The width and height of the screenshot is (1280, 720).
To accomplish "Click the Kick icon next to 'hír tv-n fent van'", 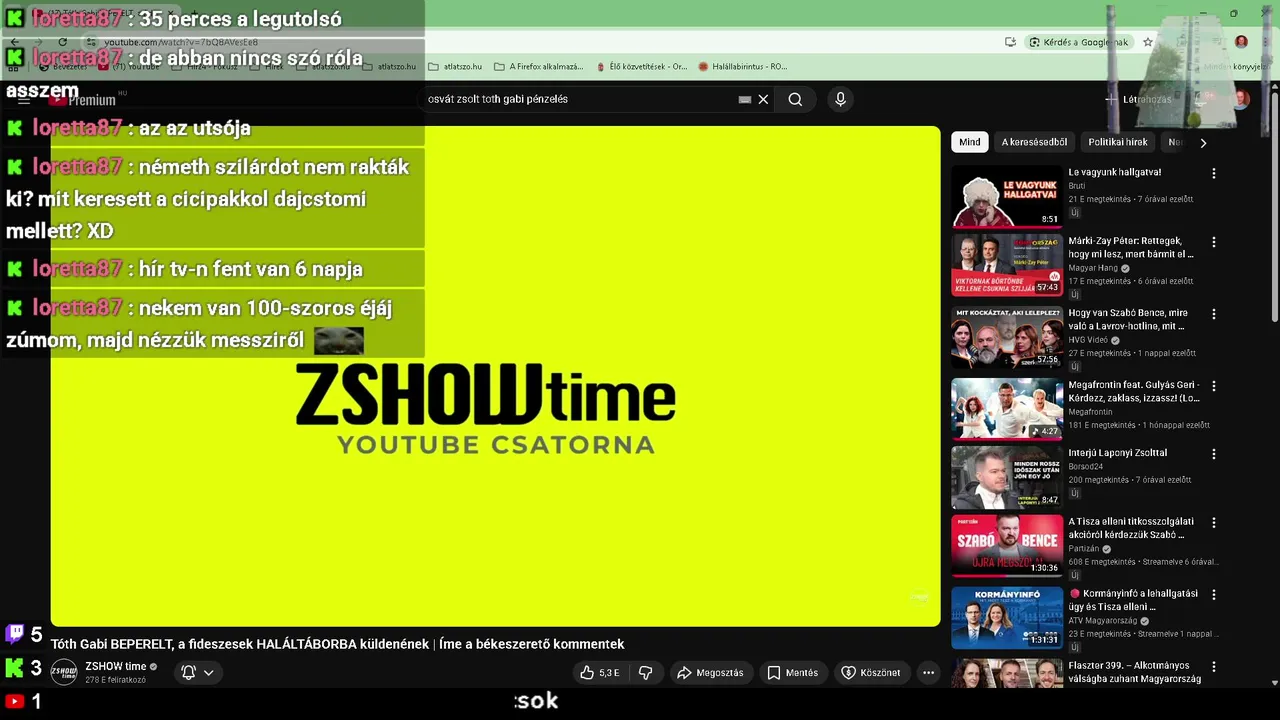I will 15,269.
